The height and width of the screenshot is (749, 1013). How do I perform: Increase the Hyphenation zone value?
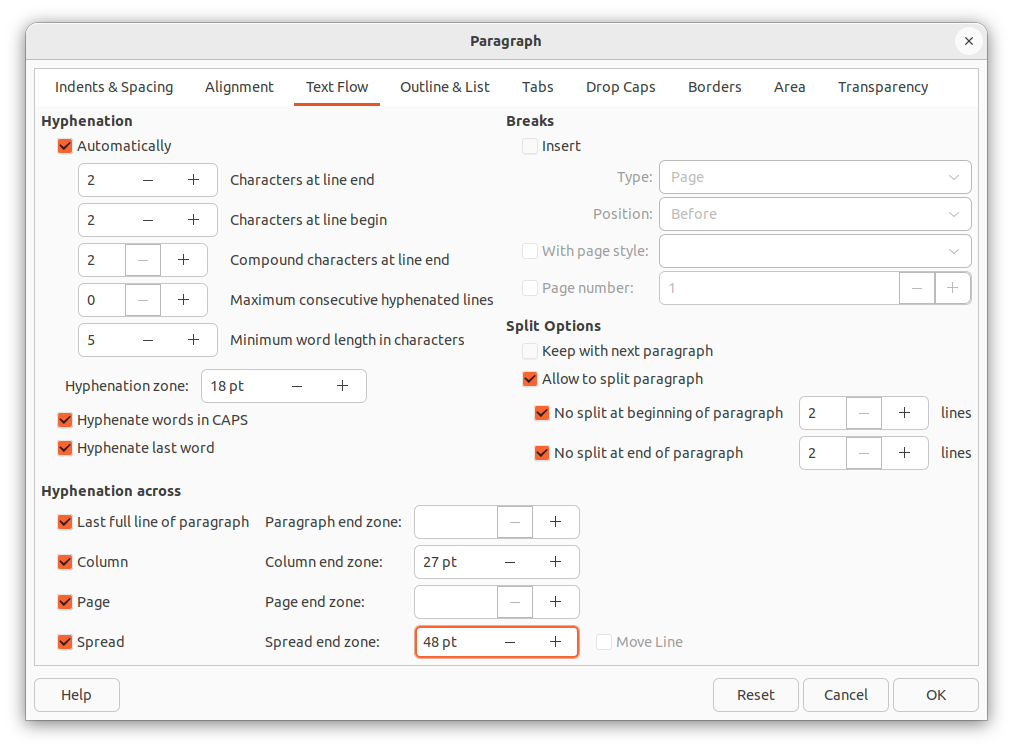coord(342,386)
